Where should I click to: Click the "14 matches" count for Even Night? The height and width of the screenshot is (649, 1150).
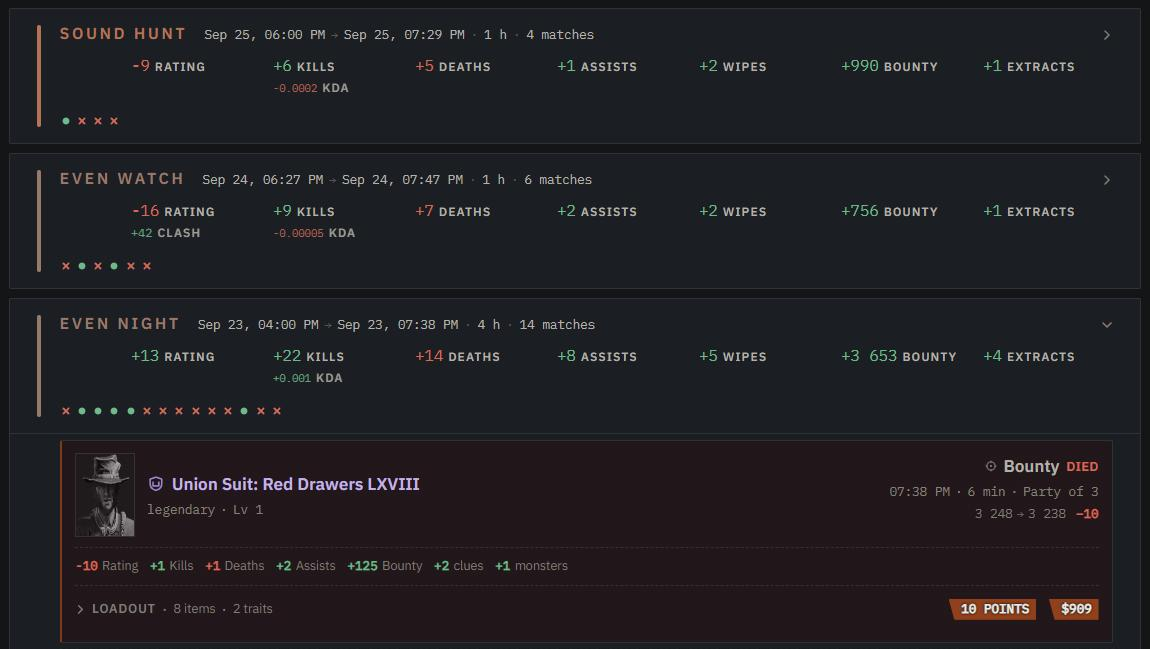(x=557, y=325)
